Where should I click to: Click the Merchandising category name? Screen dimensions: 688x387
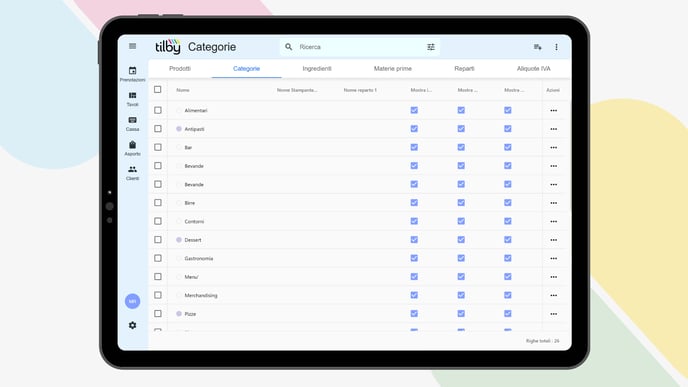[x=201, y=295]
